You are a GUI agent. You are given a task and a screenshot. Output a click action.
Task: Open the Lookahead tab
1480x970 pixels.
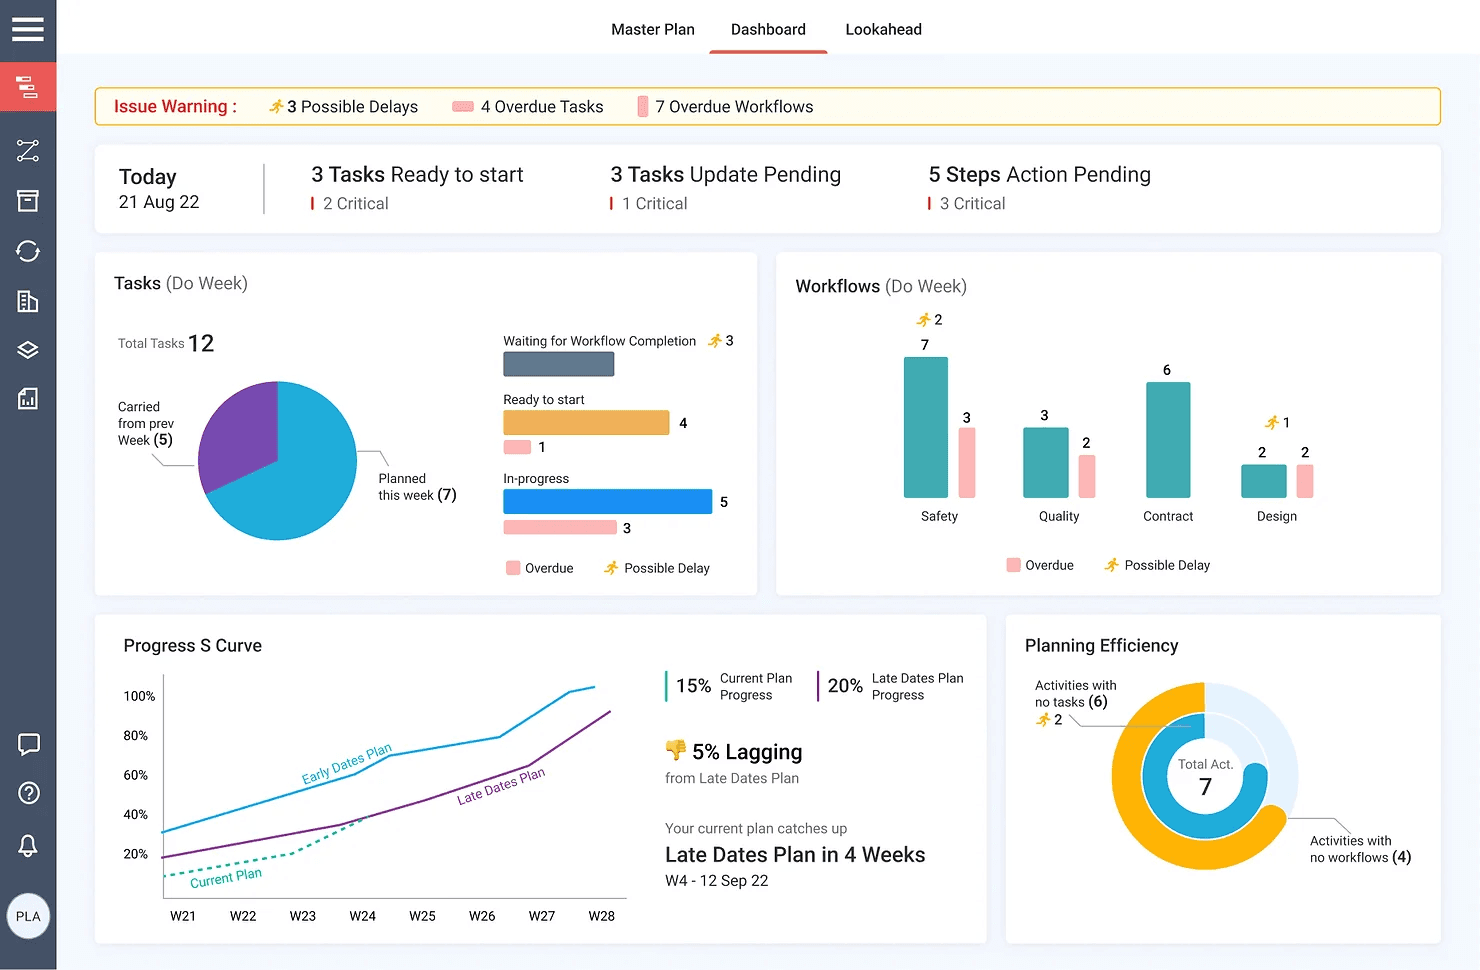pos(884,29)
